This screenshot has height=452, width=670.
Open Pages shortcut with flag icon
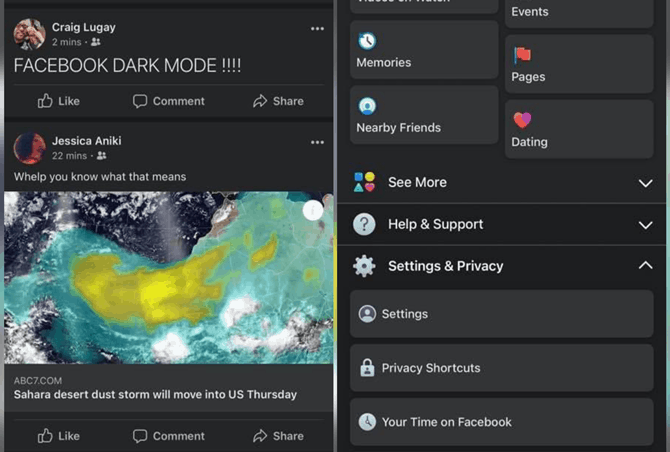pos(579,64)
